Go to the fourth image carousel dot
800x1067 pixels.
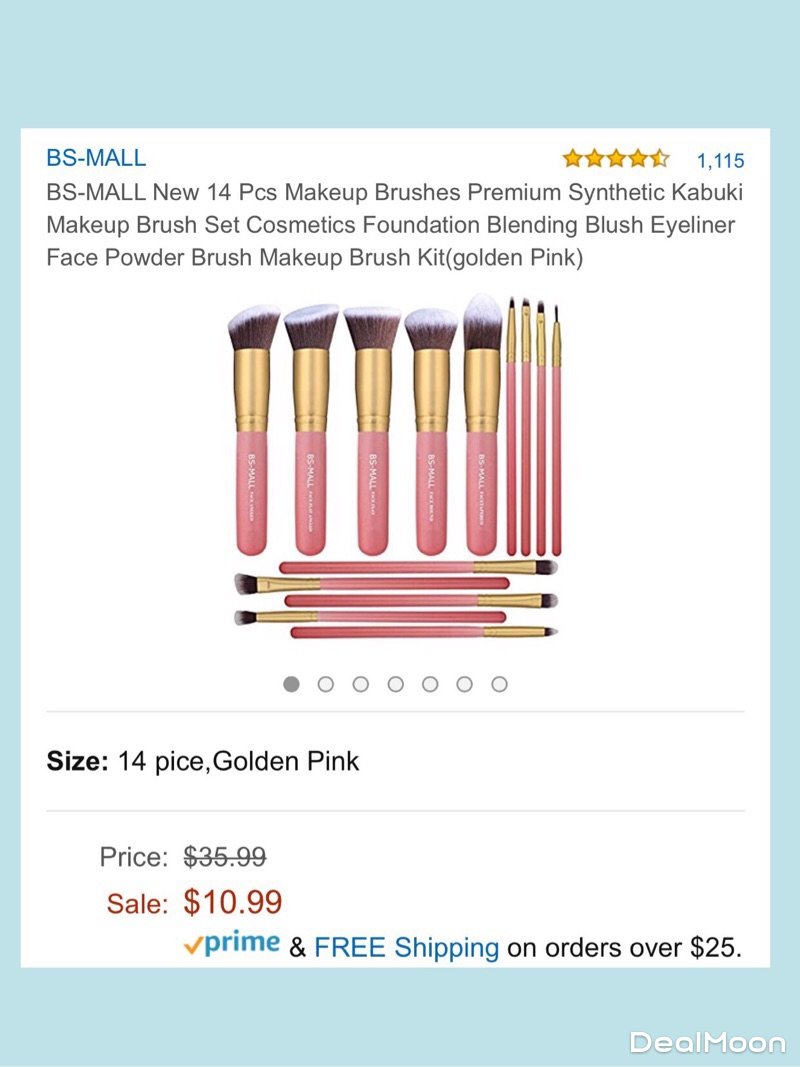pyautogui.click(x=396, y=684)
